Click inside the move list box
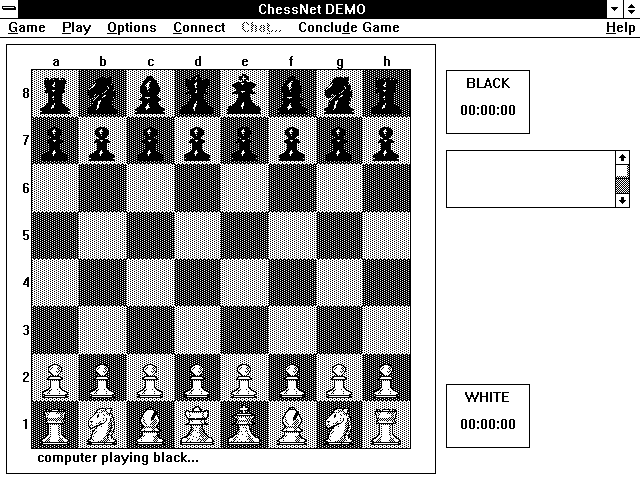Viewport: 640px width, 480px height. 531,179
